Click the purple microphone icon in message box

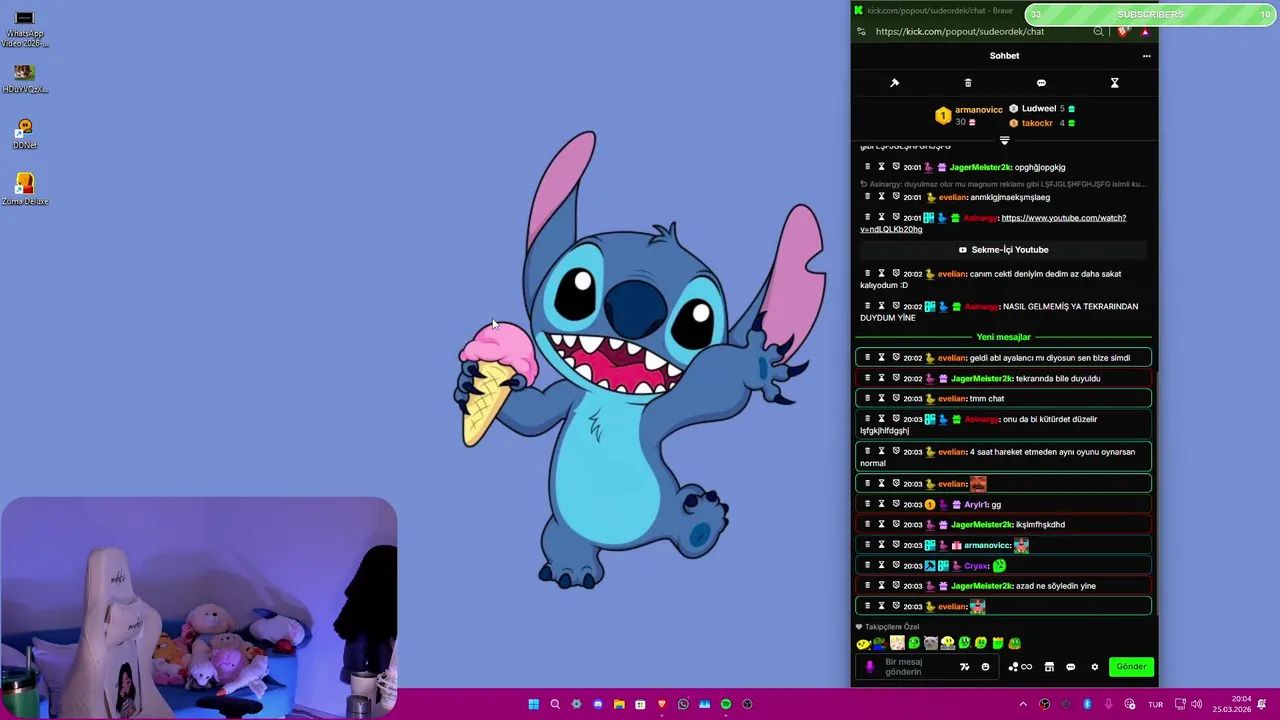coord(869,667)
